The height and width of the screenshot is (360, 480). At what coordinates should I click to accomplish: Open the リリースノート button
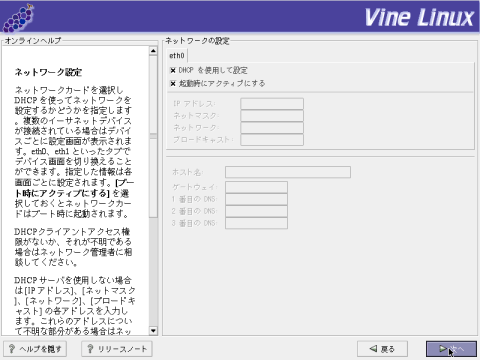pyautogui.click(x=117, y=349)
